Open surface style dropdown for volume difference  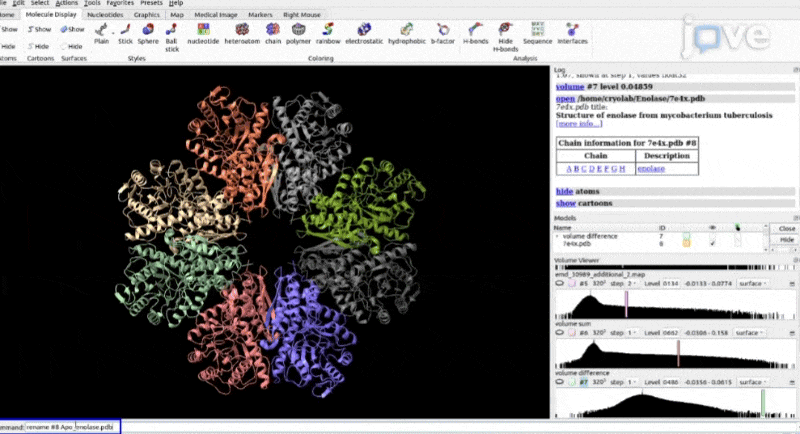coord(748,381)
